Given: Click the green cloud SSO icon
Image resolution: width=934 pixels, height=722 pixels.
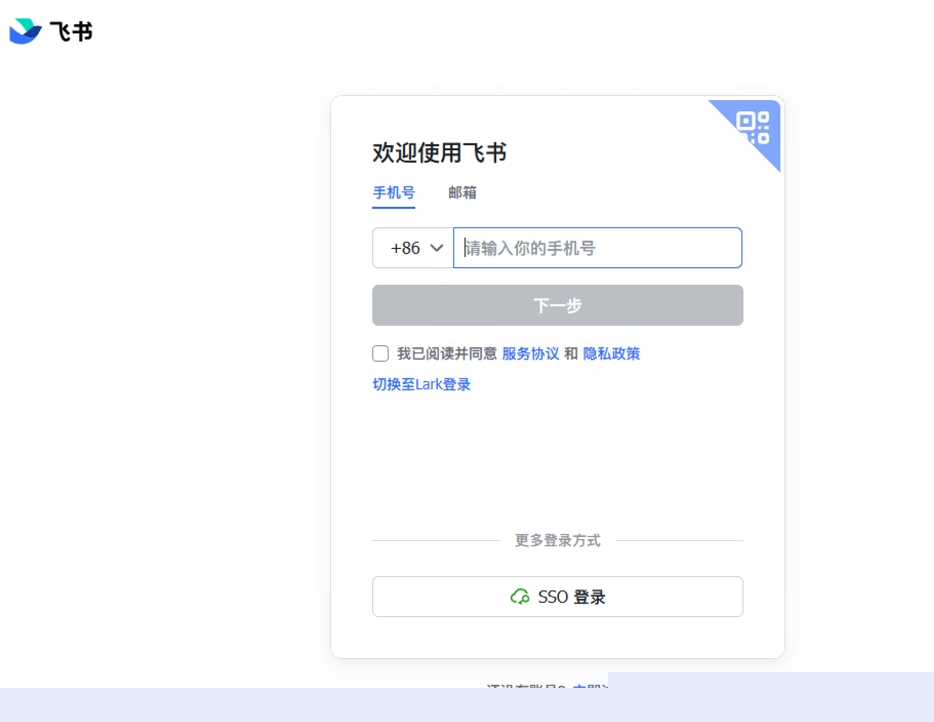Looking at the screenshot, I should tap(521, 596).
